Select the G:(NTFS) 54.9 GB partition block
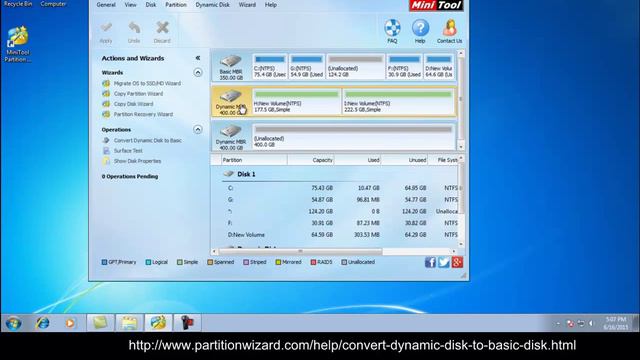This screenshot has width=640, height=360. 307,67
